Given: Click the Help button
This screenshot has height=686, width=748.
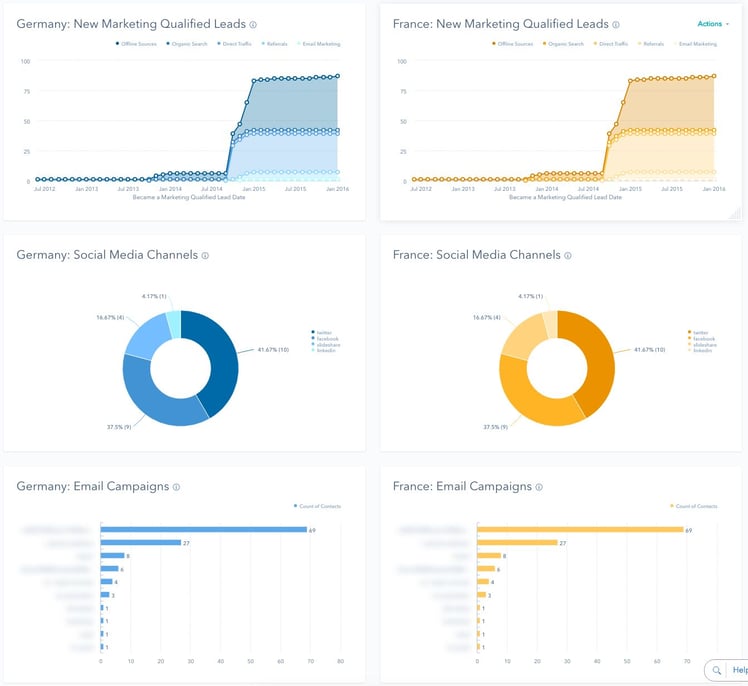Looking at the screenshot, I should (x=738, y=670).
